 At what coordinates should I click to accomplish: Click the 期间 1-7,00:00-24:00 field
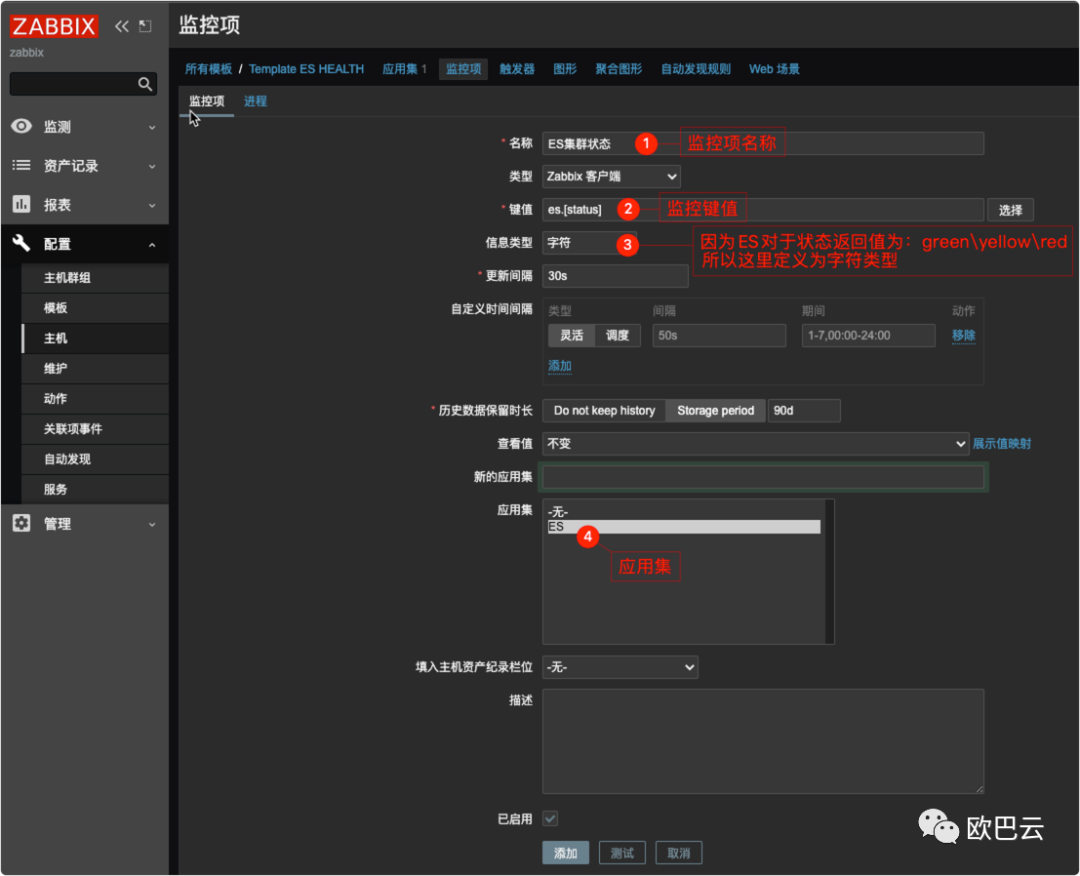tap(869, 335)
